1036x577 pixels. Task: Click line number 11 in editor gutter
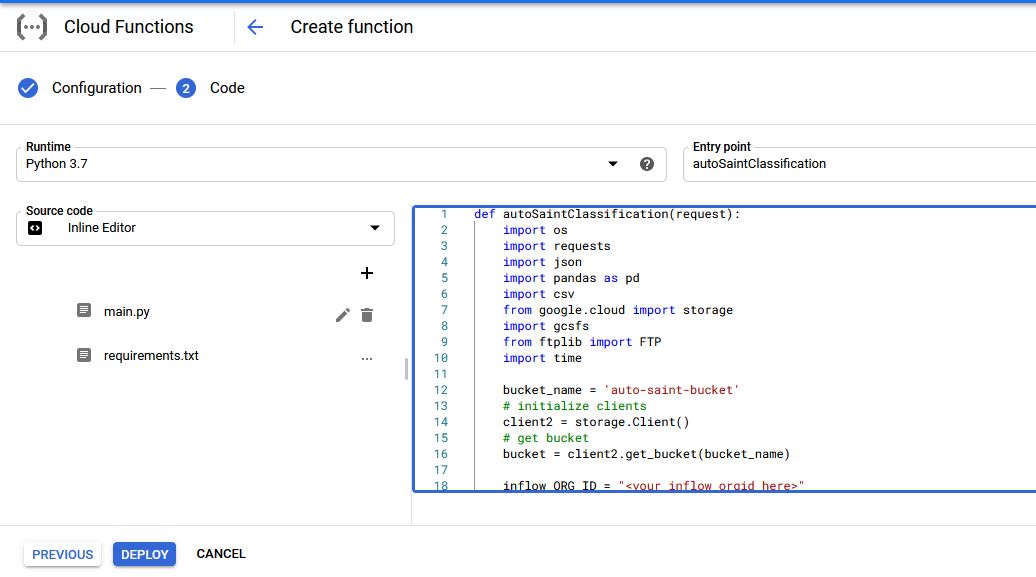click(441, 374)
